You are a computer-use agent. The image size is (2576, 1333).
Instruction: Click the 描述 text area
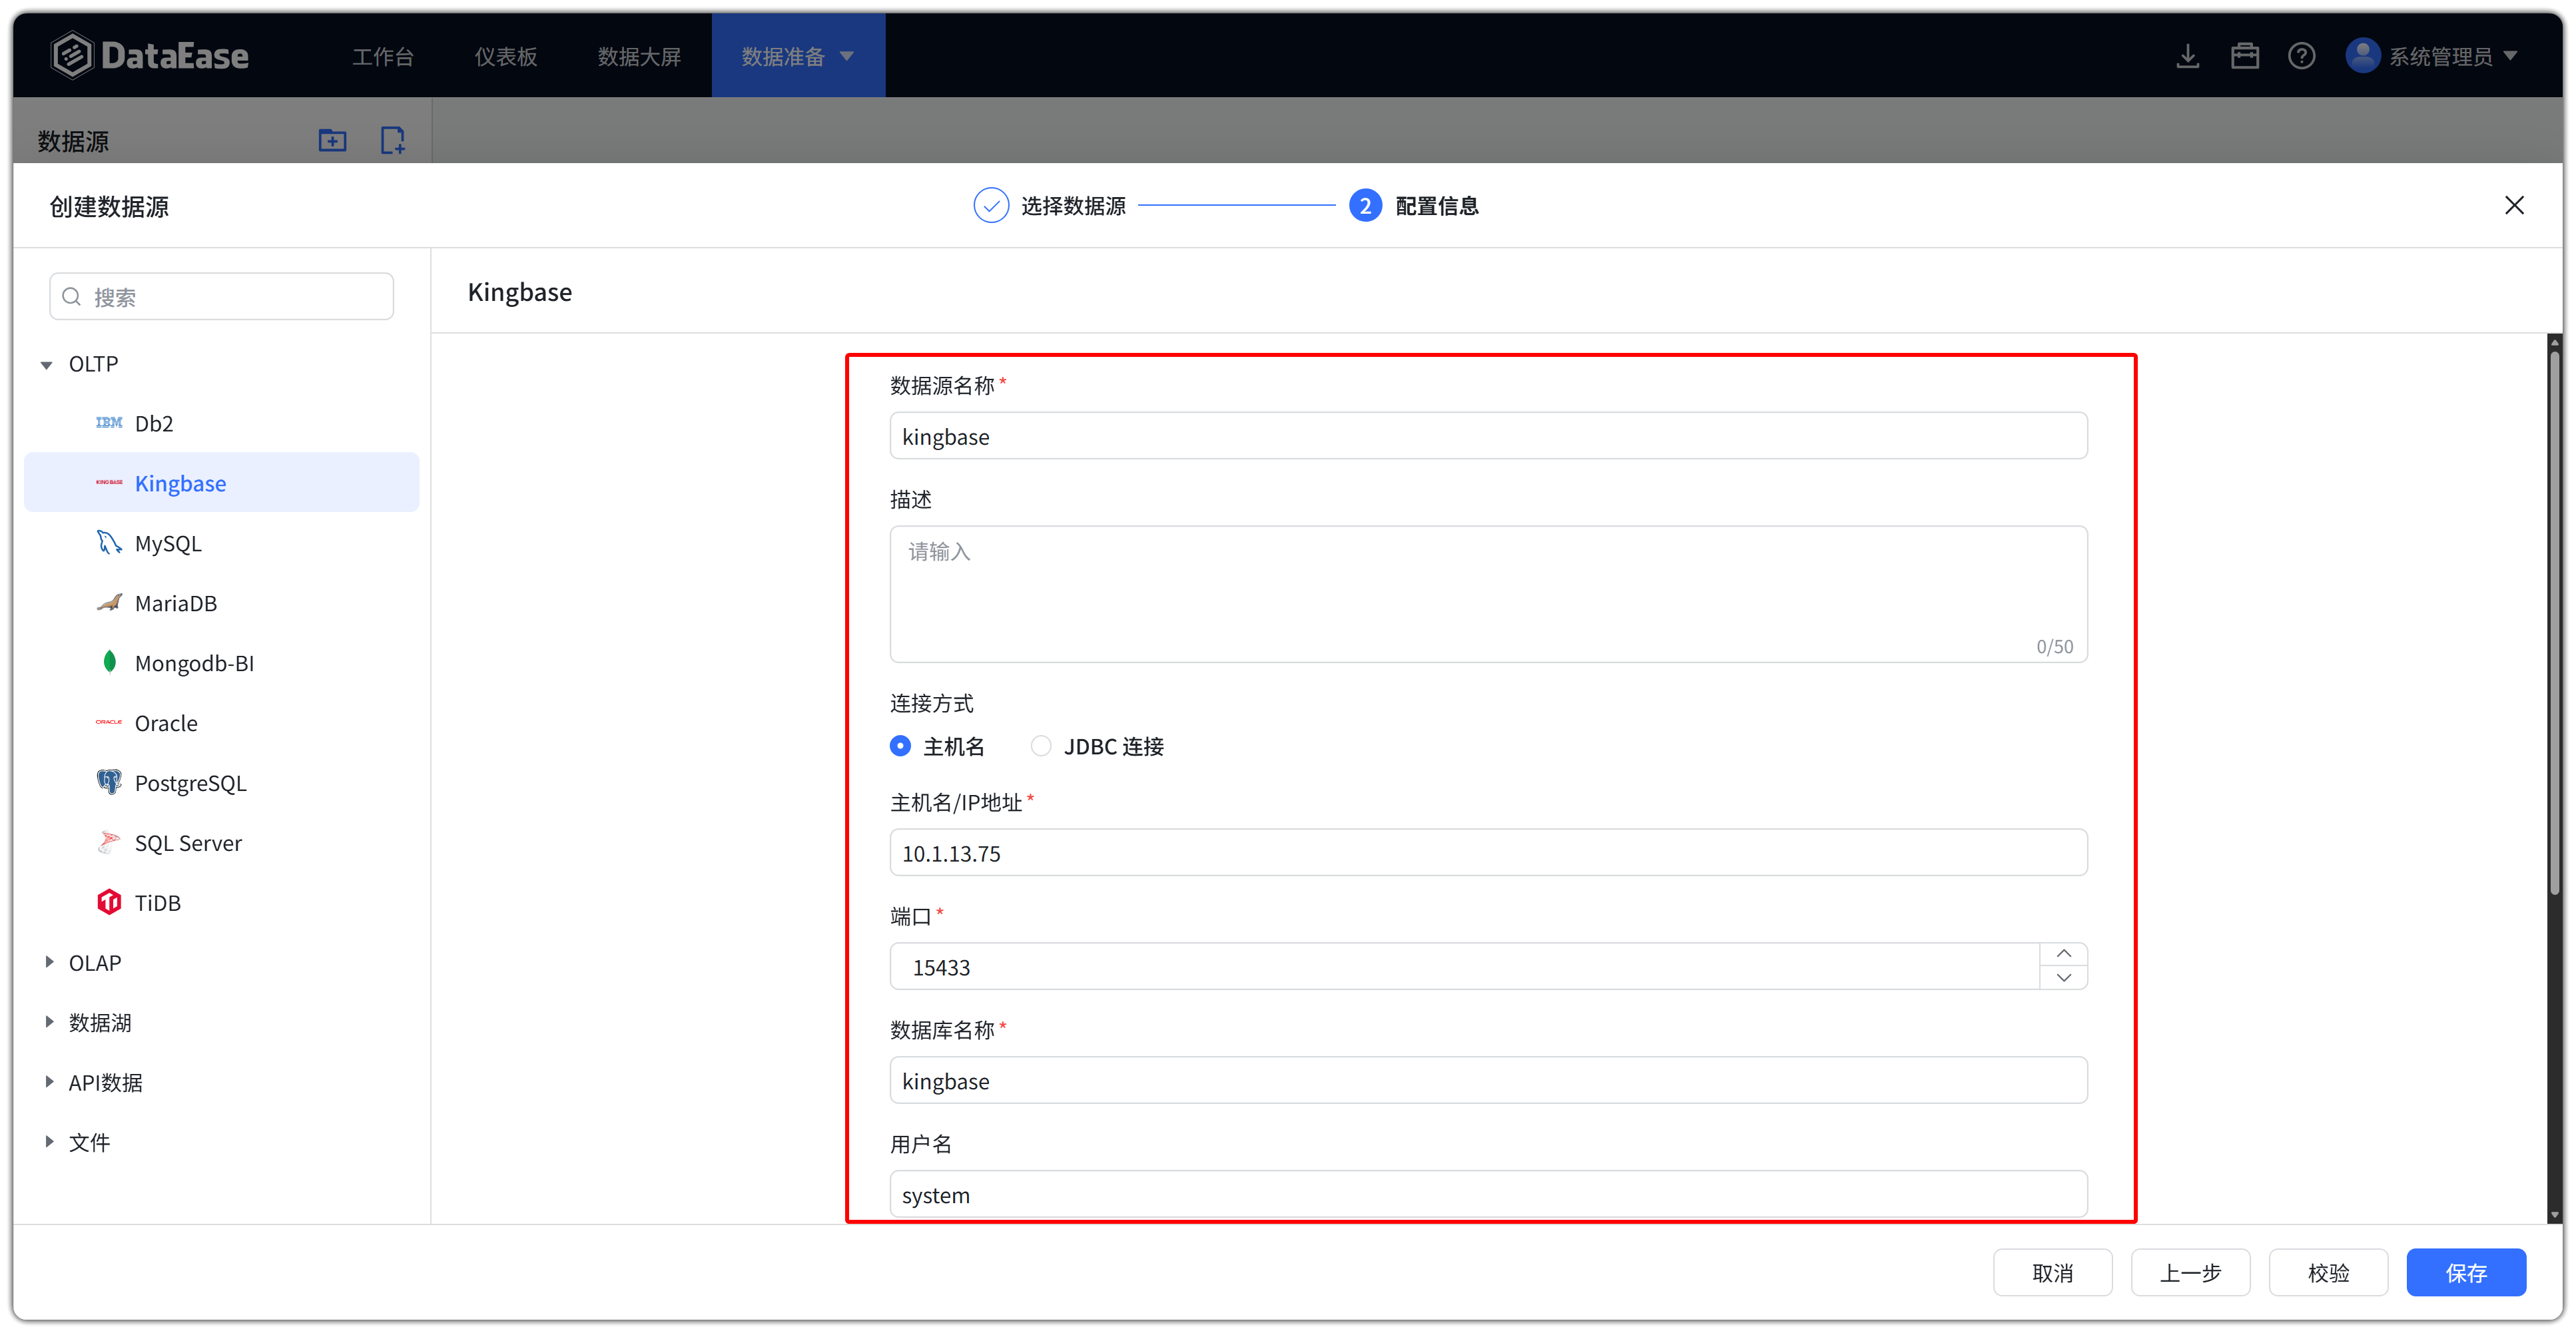coord(1488,594)
